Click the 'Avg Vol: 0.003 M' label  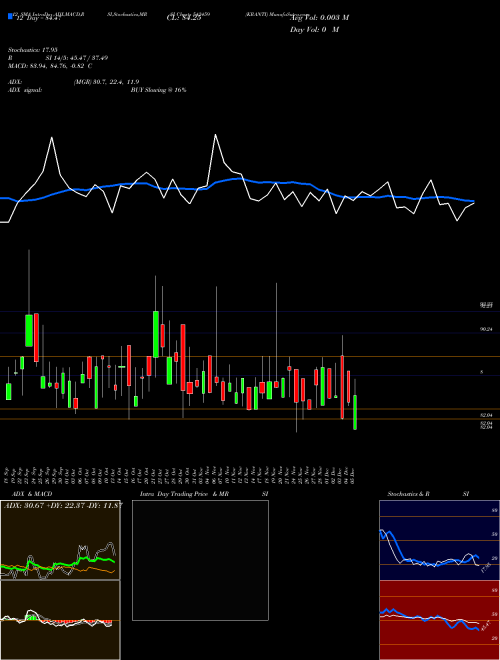coord(319,17)
